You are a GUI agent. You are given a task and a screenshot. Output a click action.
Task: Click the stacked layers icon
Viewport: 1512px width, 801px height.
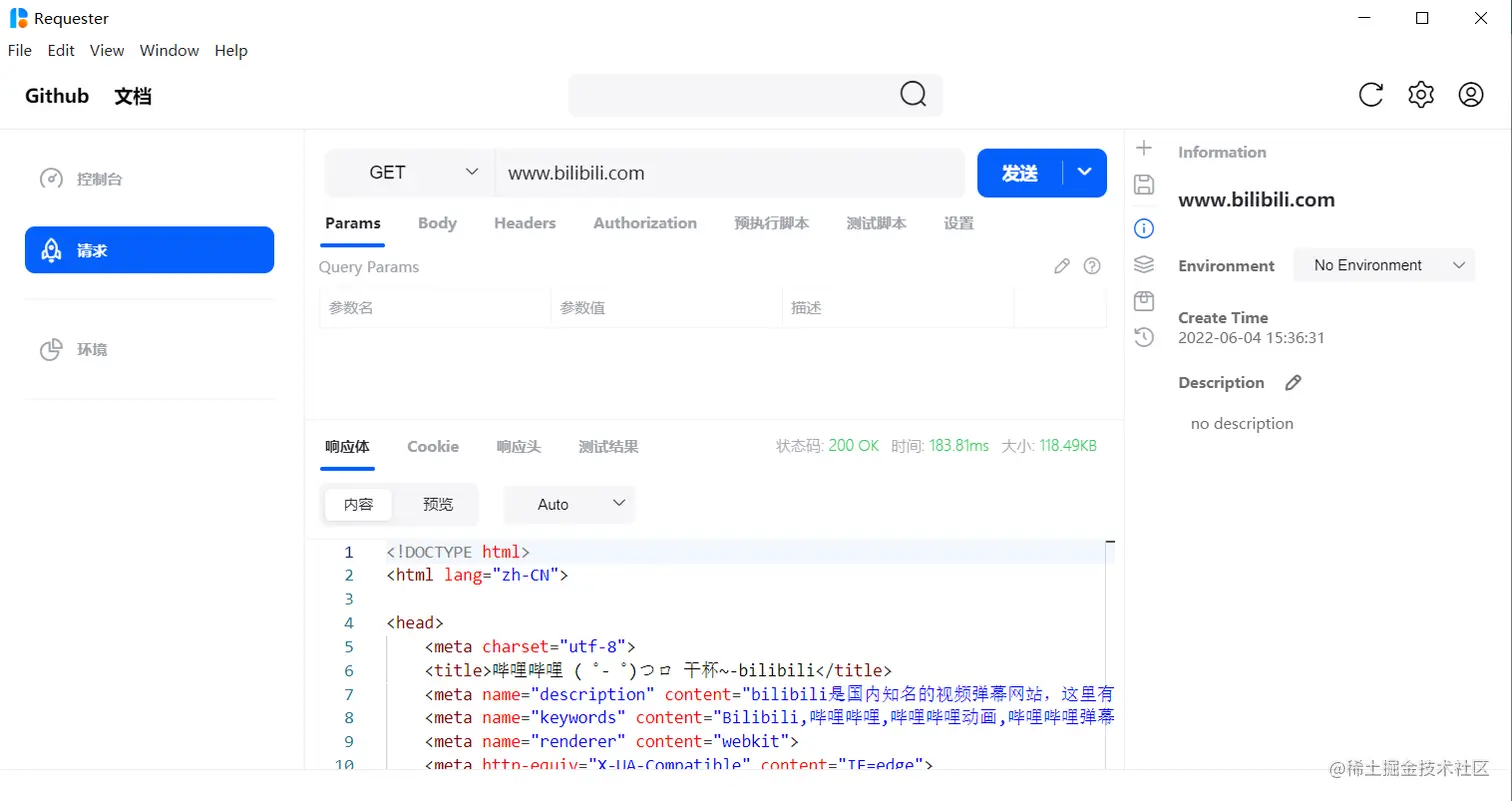(x=1144, y=264)
